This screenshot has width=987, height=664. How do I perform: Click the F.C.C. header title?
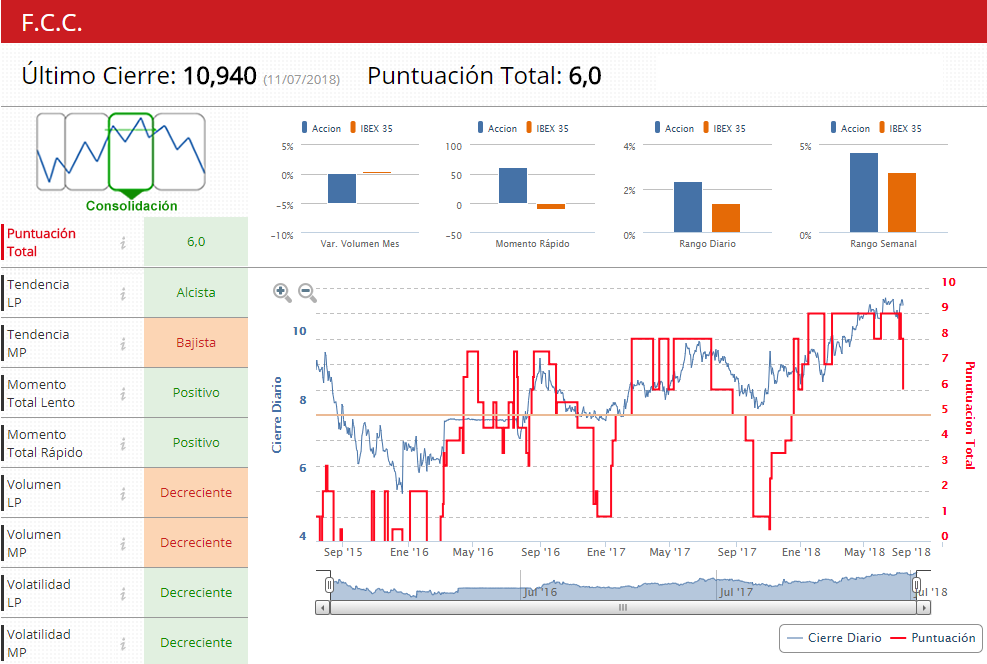(52, 23)
